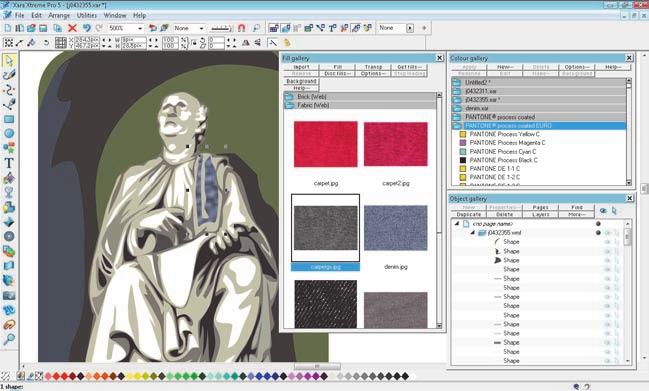
Task: Click the red X delete icon
Action: [72, 28]
